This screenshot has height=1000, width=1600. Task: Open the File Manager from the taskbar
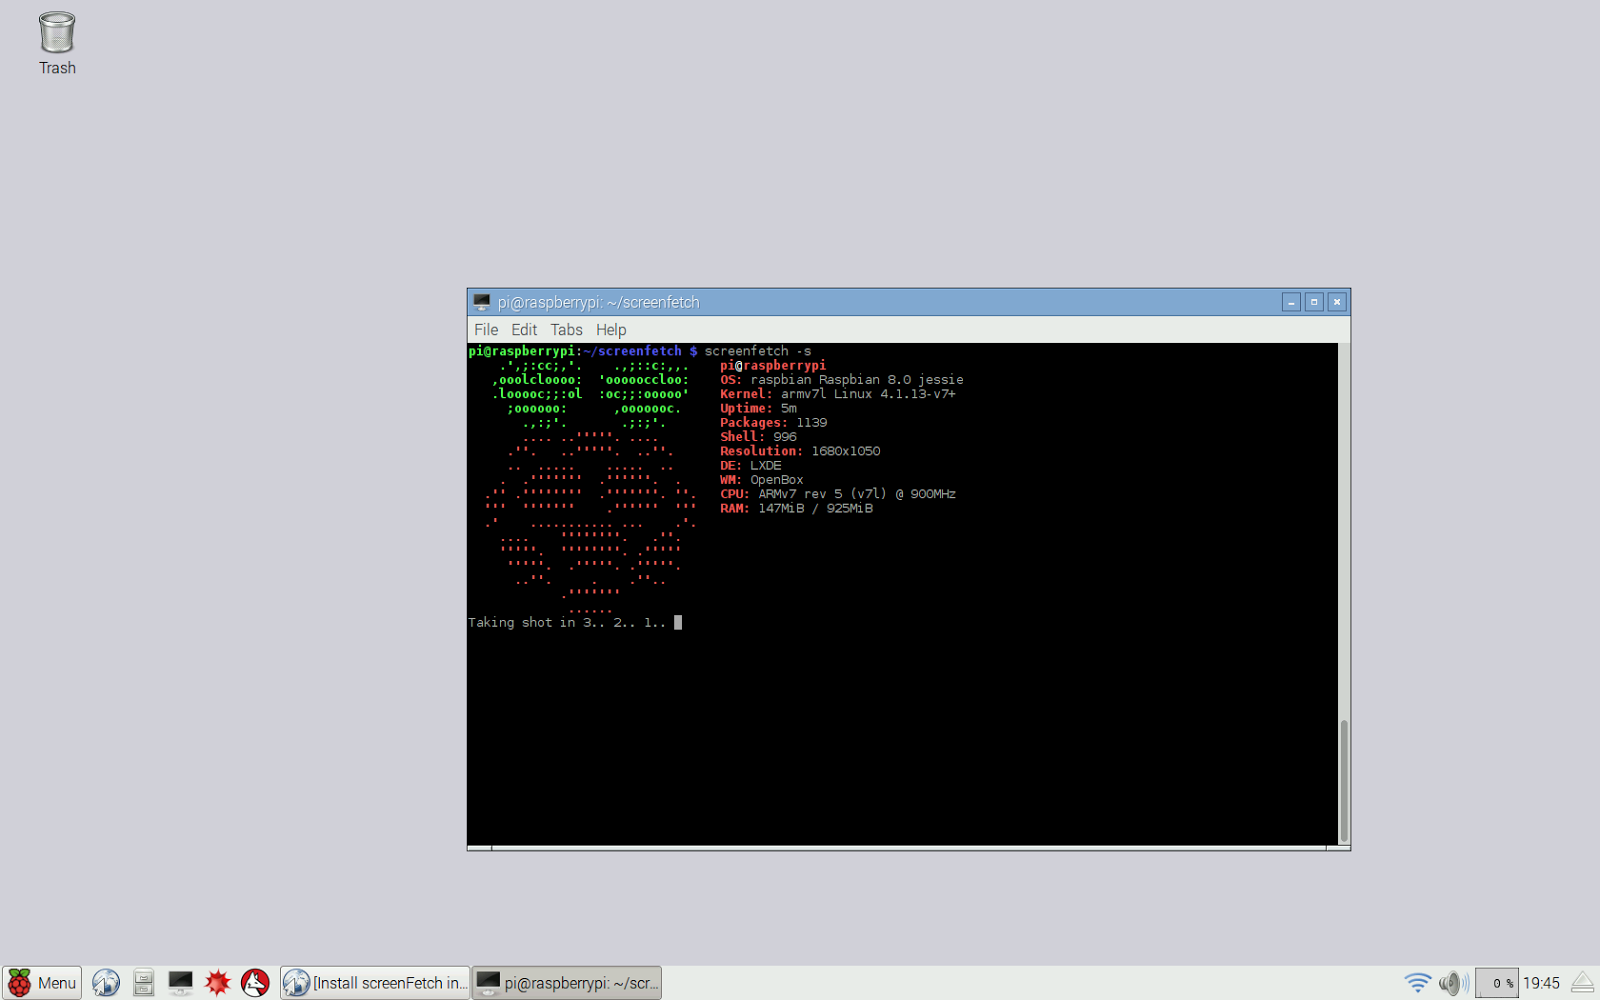143,982
